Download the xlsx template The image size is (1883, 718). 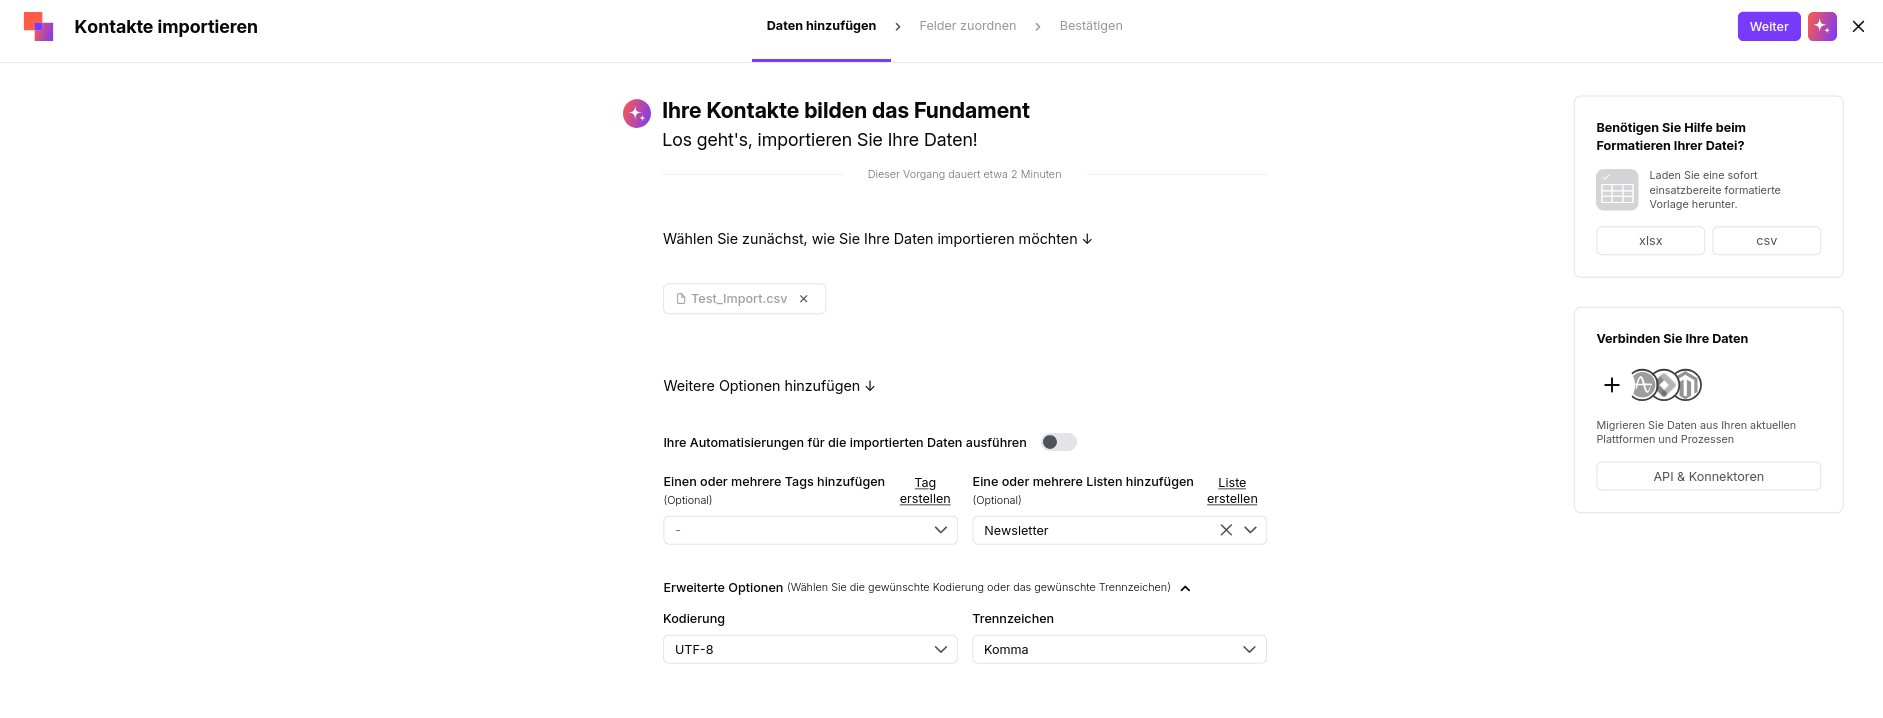(1650, 241)
